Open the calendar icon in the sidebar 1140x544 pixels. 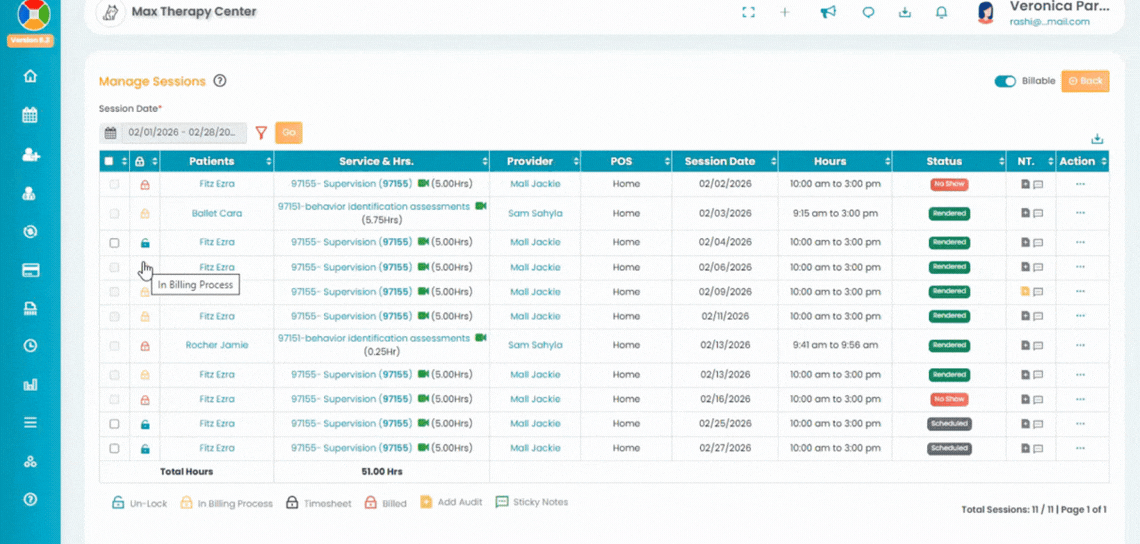[30, 115]
